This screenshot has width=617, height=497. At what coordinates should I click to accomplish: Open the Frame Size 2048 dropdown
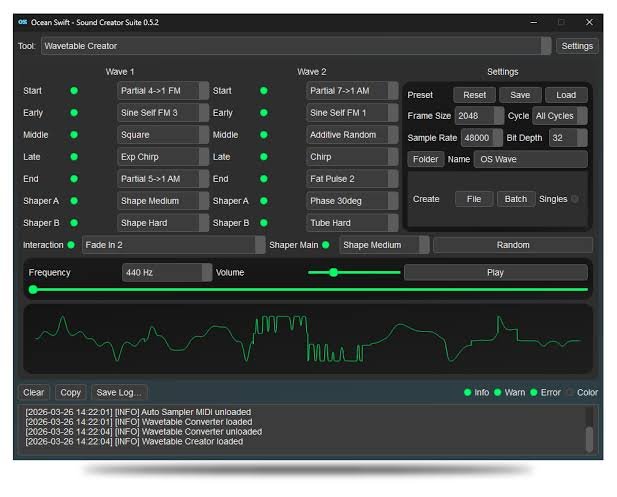479,116
